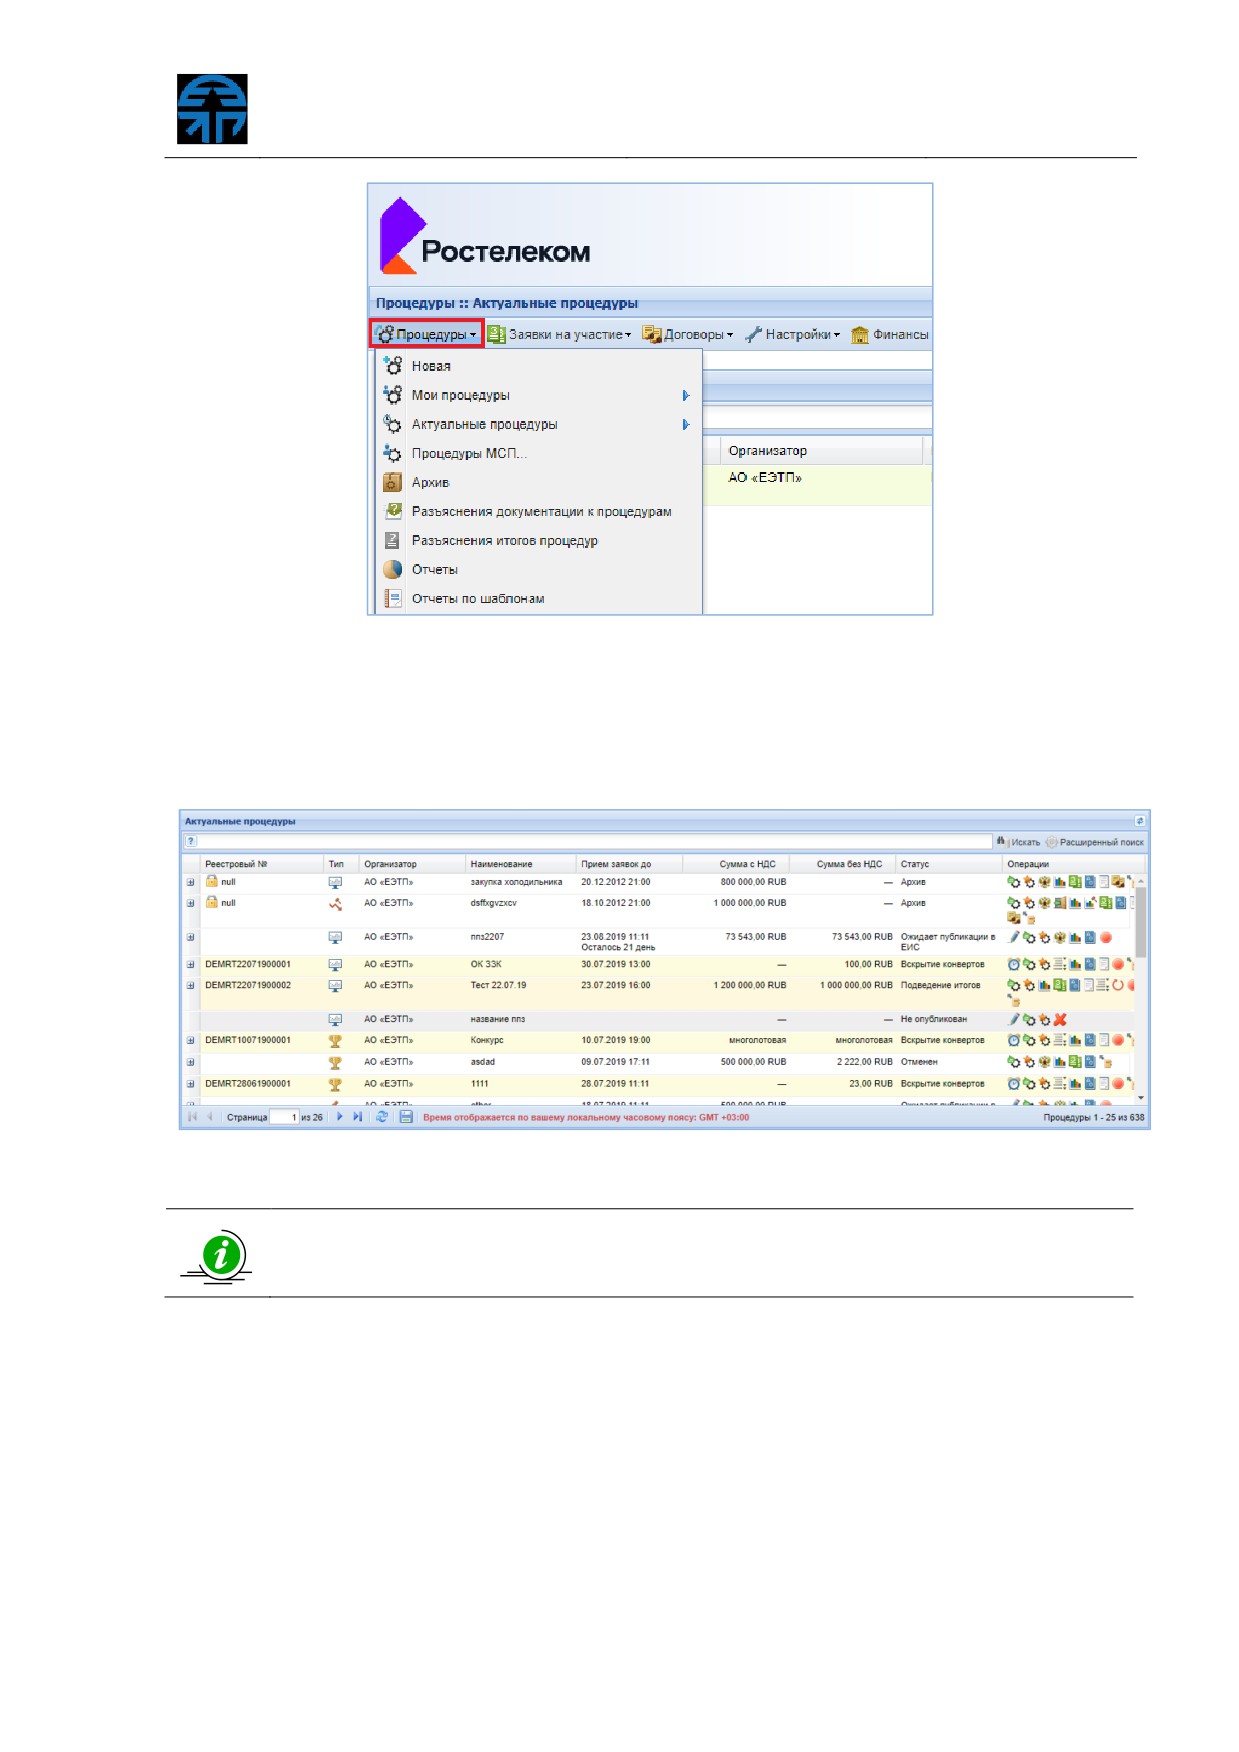
Task: Click the archive box icon beside Архив
Action: pos(392,482)
